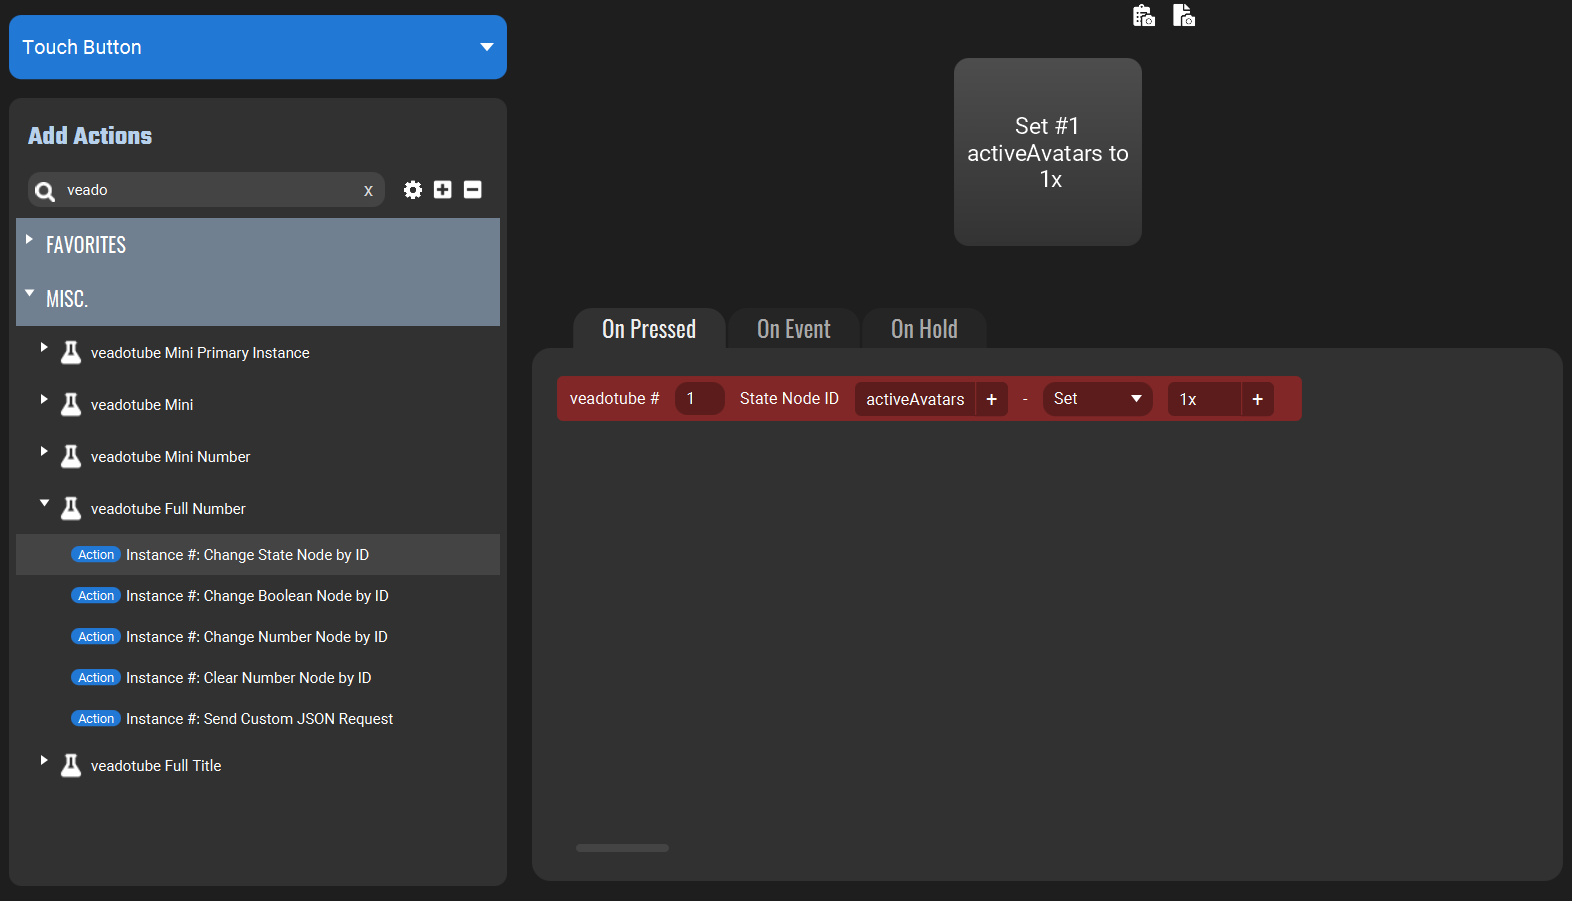This screenshot has height=901, width=1572.
Task: Add Send Custom JSON Request action
Action: tap(258, 719)
